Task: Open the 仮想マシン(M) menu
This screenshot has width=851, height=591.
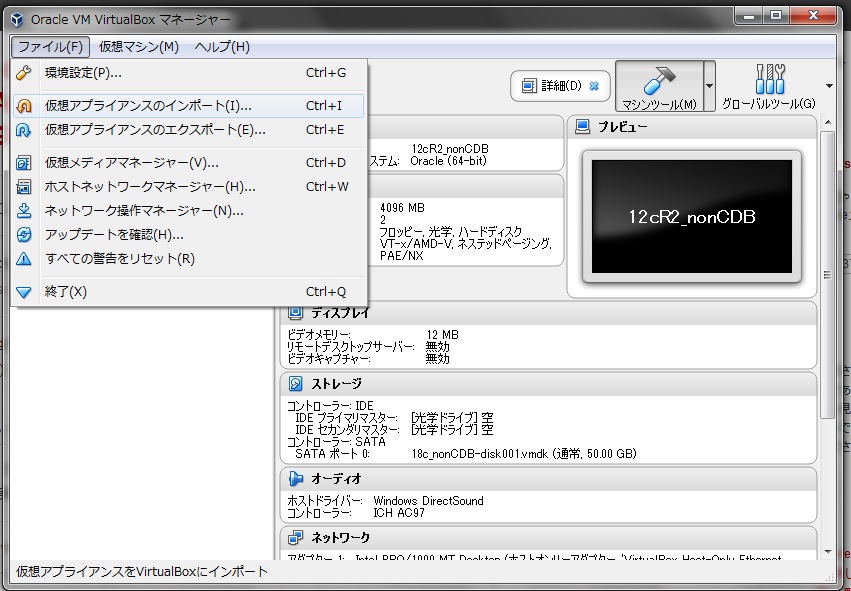Action: 138,47
